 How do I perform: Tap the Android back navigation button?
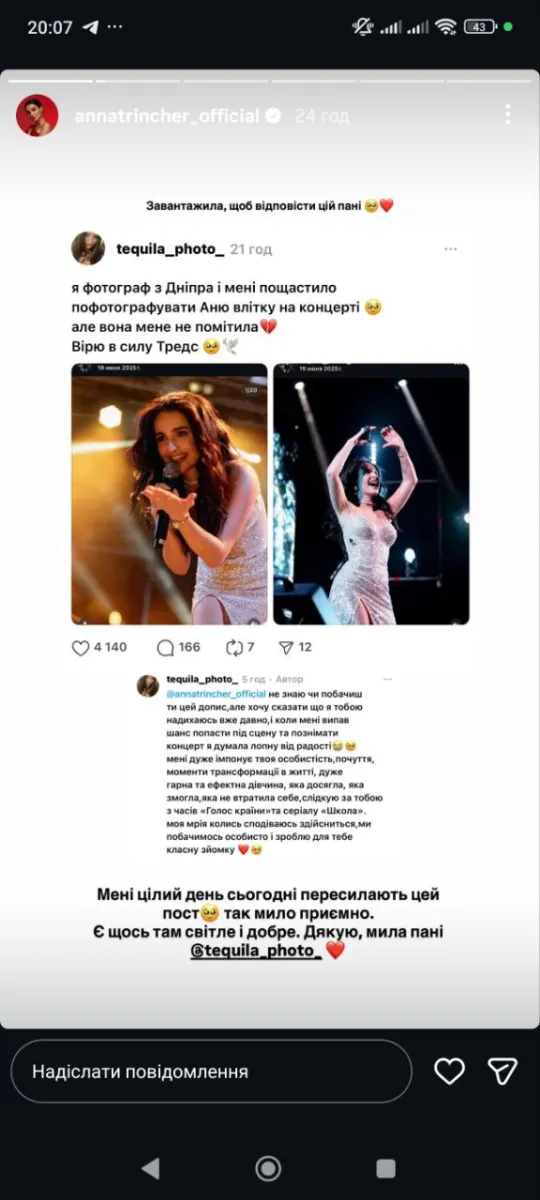tap(151, 1167)
